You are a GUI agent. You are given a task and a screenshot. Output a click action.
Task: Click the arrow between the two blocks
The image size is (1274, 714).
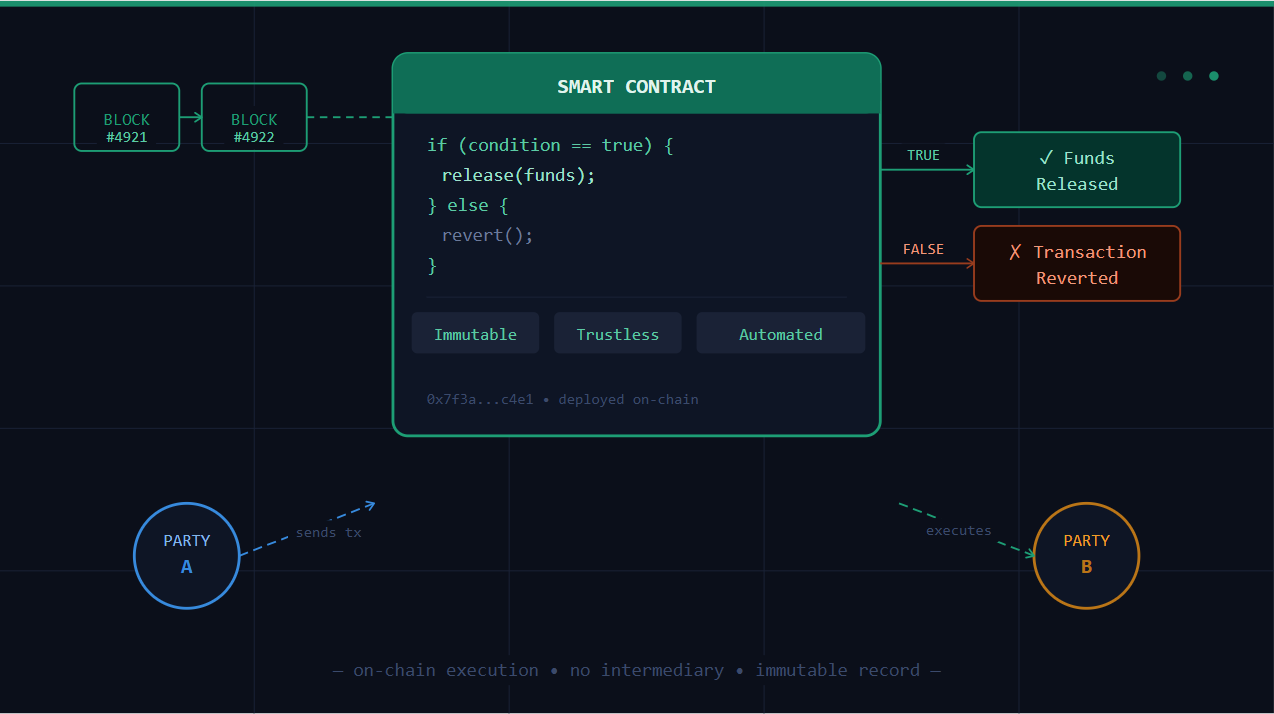[x=191, y=117]
